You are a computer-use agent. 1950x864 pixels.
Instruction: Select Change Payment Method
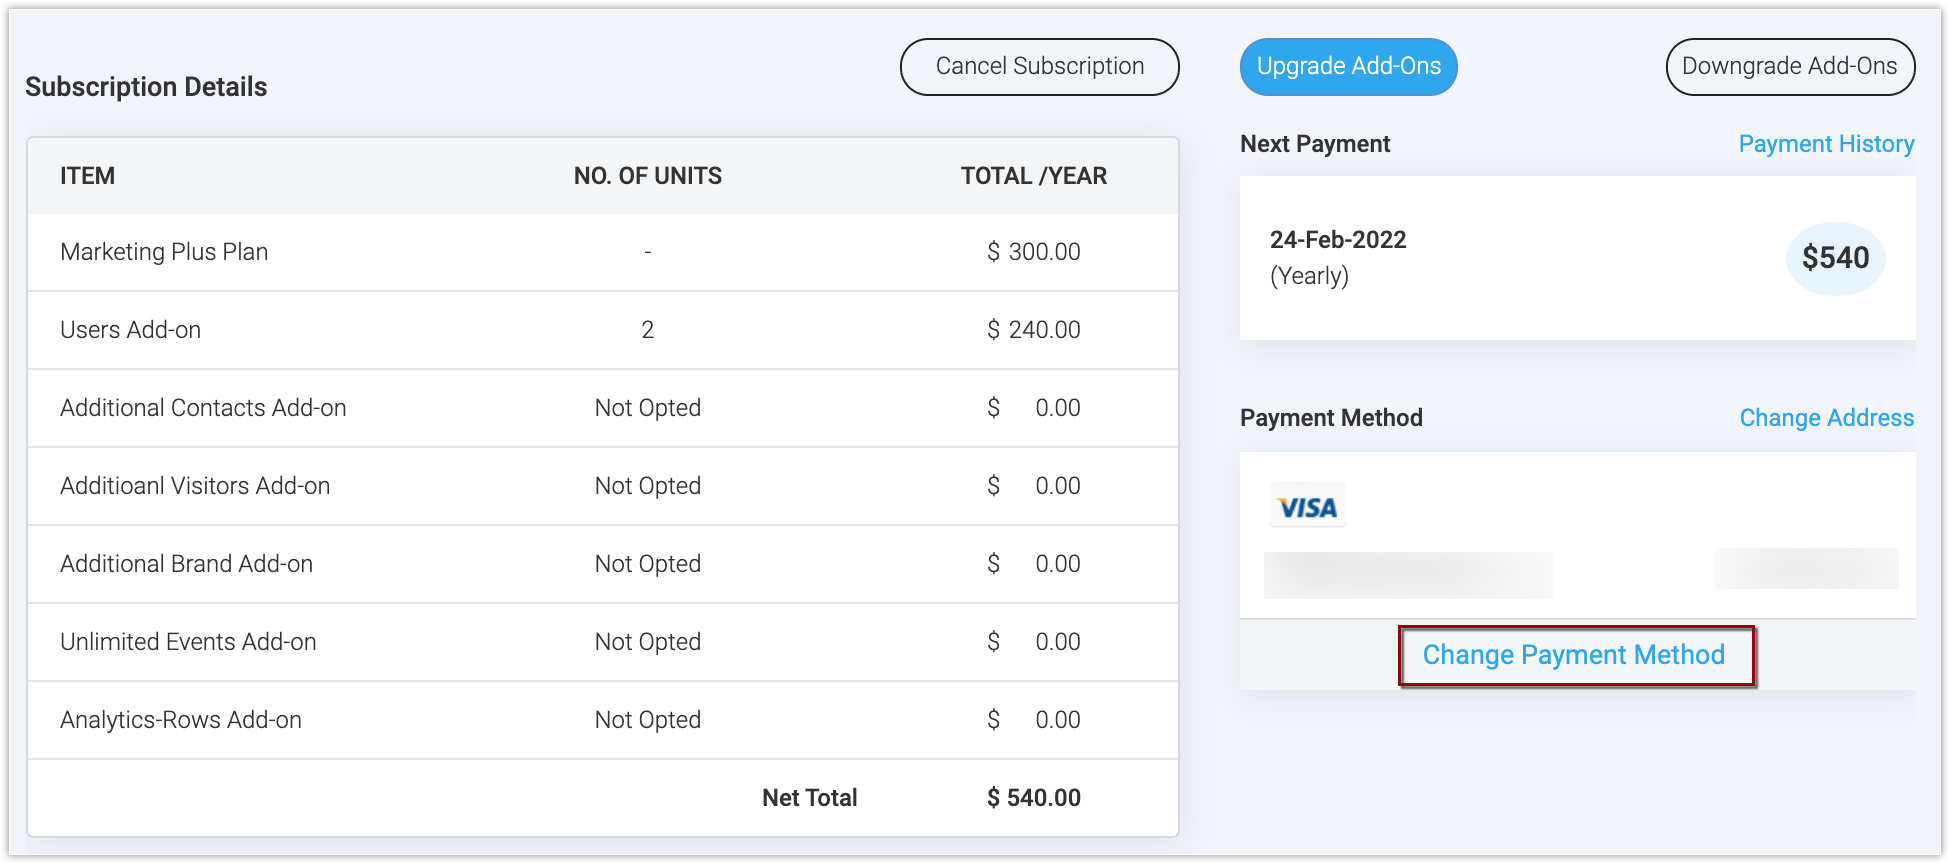click(x=1574, y=655)
